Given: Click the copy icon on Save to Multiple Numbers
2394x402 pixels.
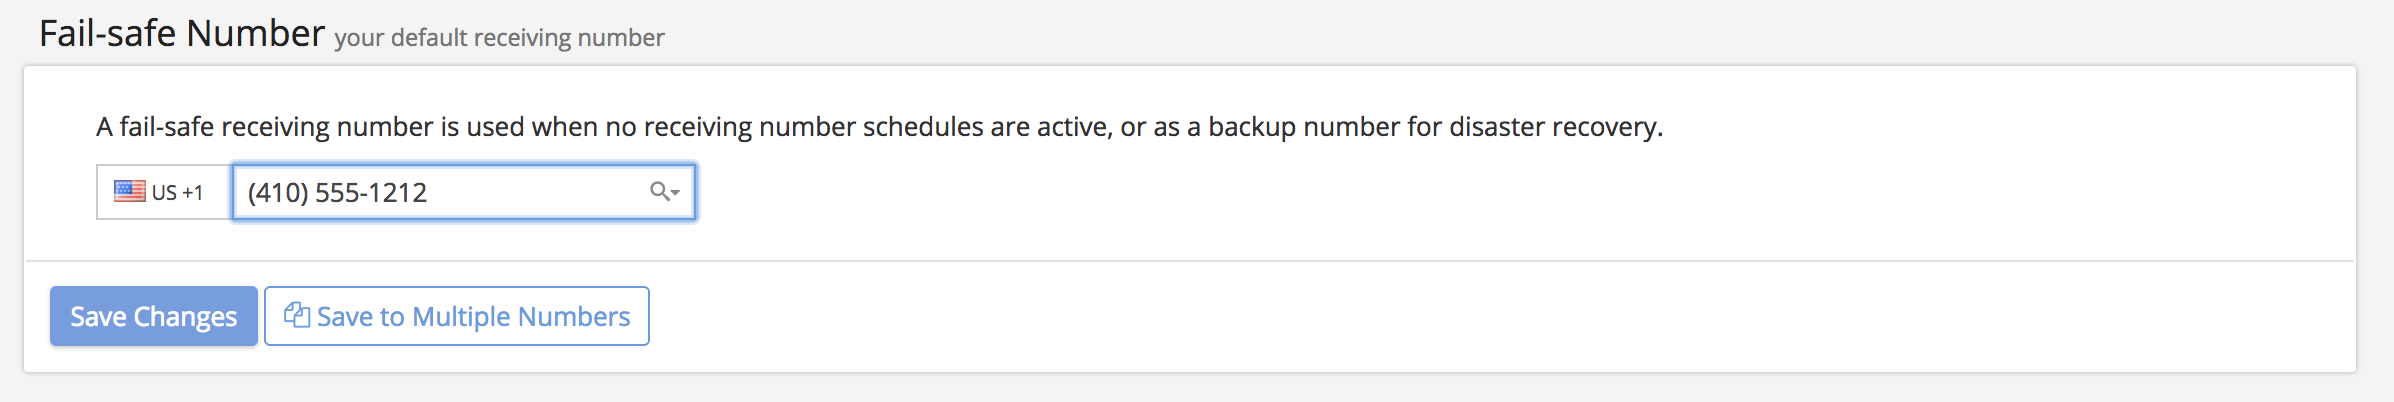Looking at the screenshot, I should pos(296,315).
